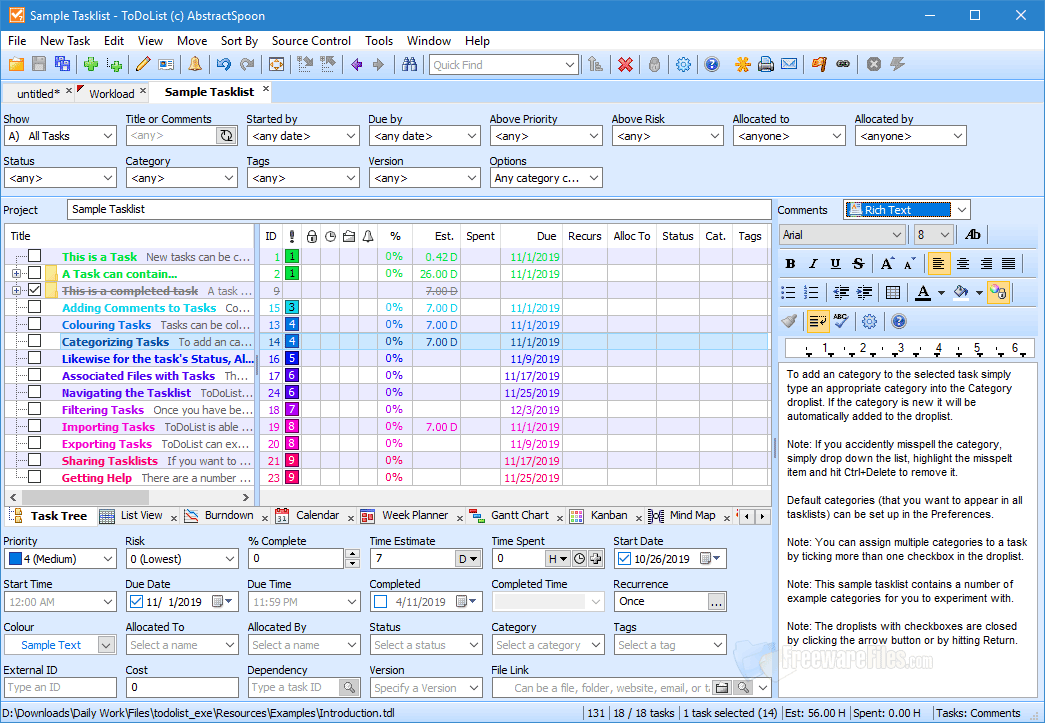The width and height of the screenshot is (1045, 723).
Task: Click the red Delete Task icon
Action: pos(625,64)
